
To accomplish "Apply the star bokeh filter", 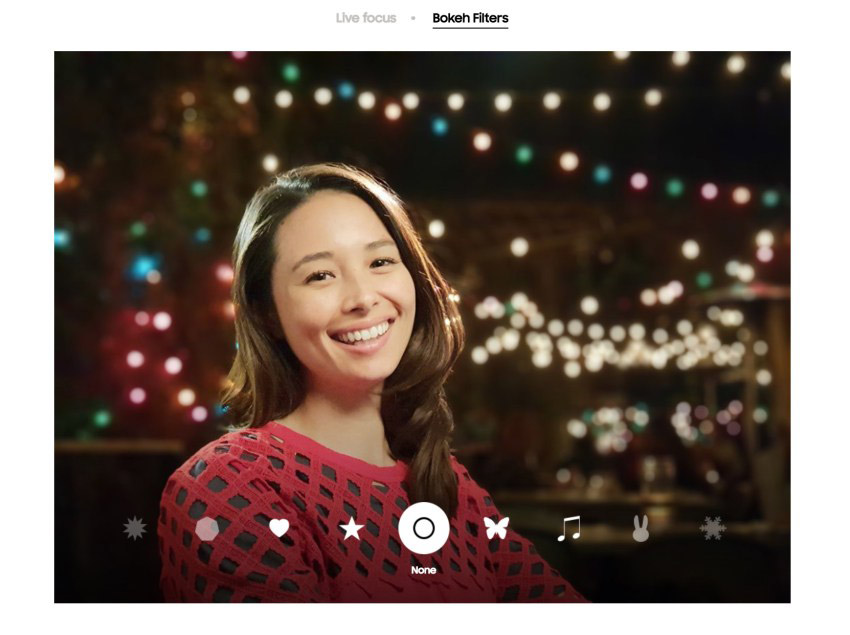I will click(352, 529).
